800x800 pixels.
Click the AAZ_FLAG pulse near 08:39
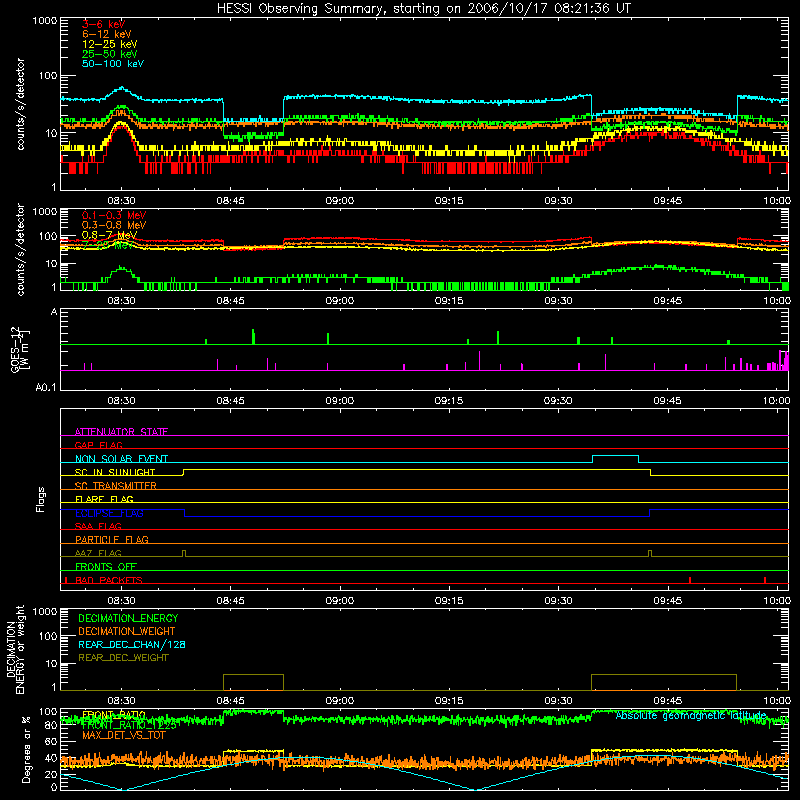point(184,553)
